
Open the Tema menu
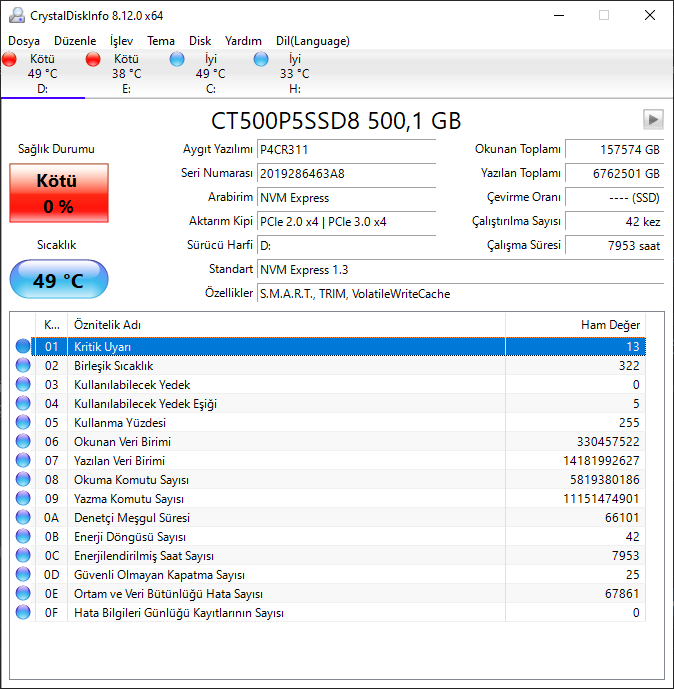pyautogui.click(x=161, y=41)
